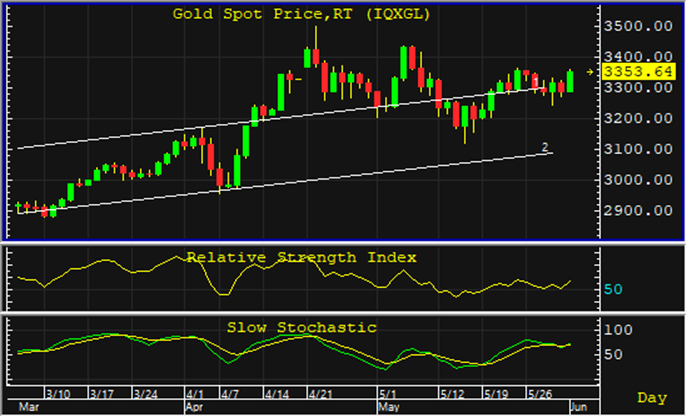Click the Relative Strength Index panel title
The height and width of the screenshot is (417, 687).
(x=301, y=258)
